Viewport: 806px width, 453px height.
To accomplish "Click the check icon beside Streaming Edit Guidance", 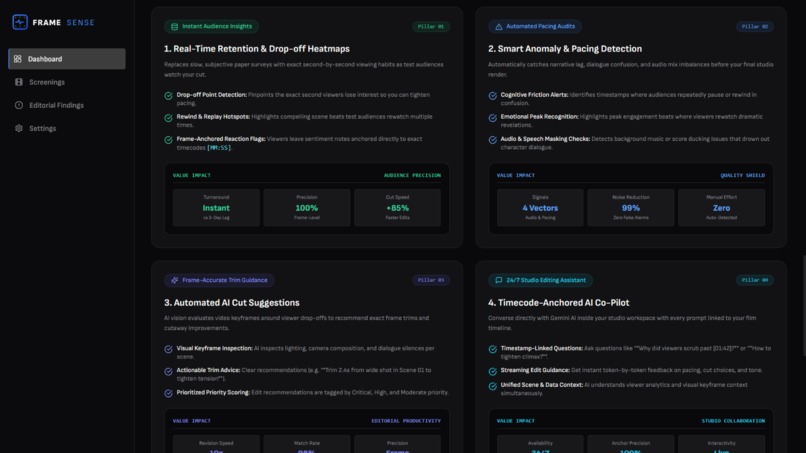I will [492, 371].
